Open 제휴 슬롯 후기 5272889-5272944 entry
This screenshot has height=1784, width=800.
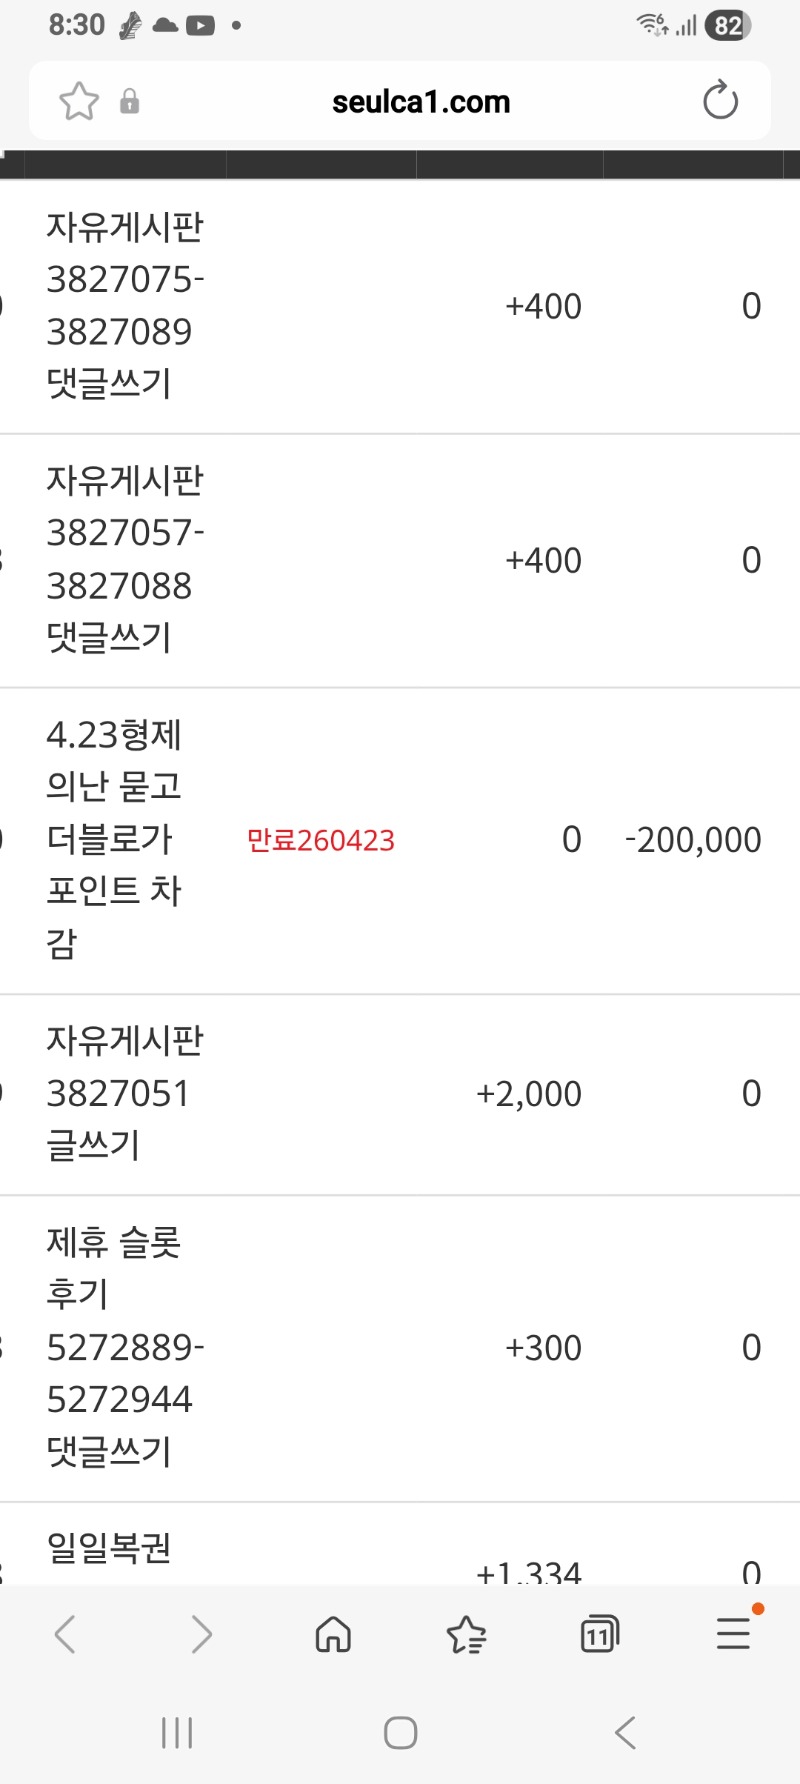tap(125, 1347)
